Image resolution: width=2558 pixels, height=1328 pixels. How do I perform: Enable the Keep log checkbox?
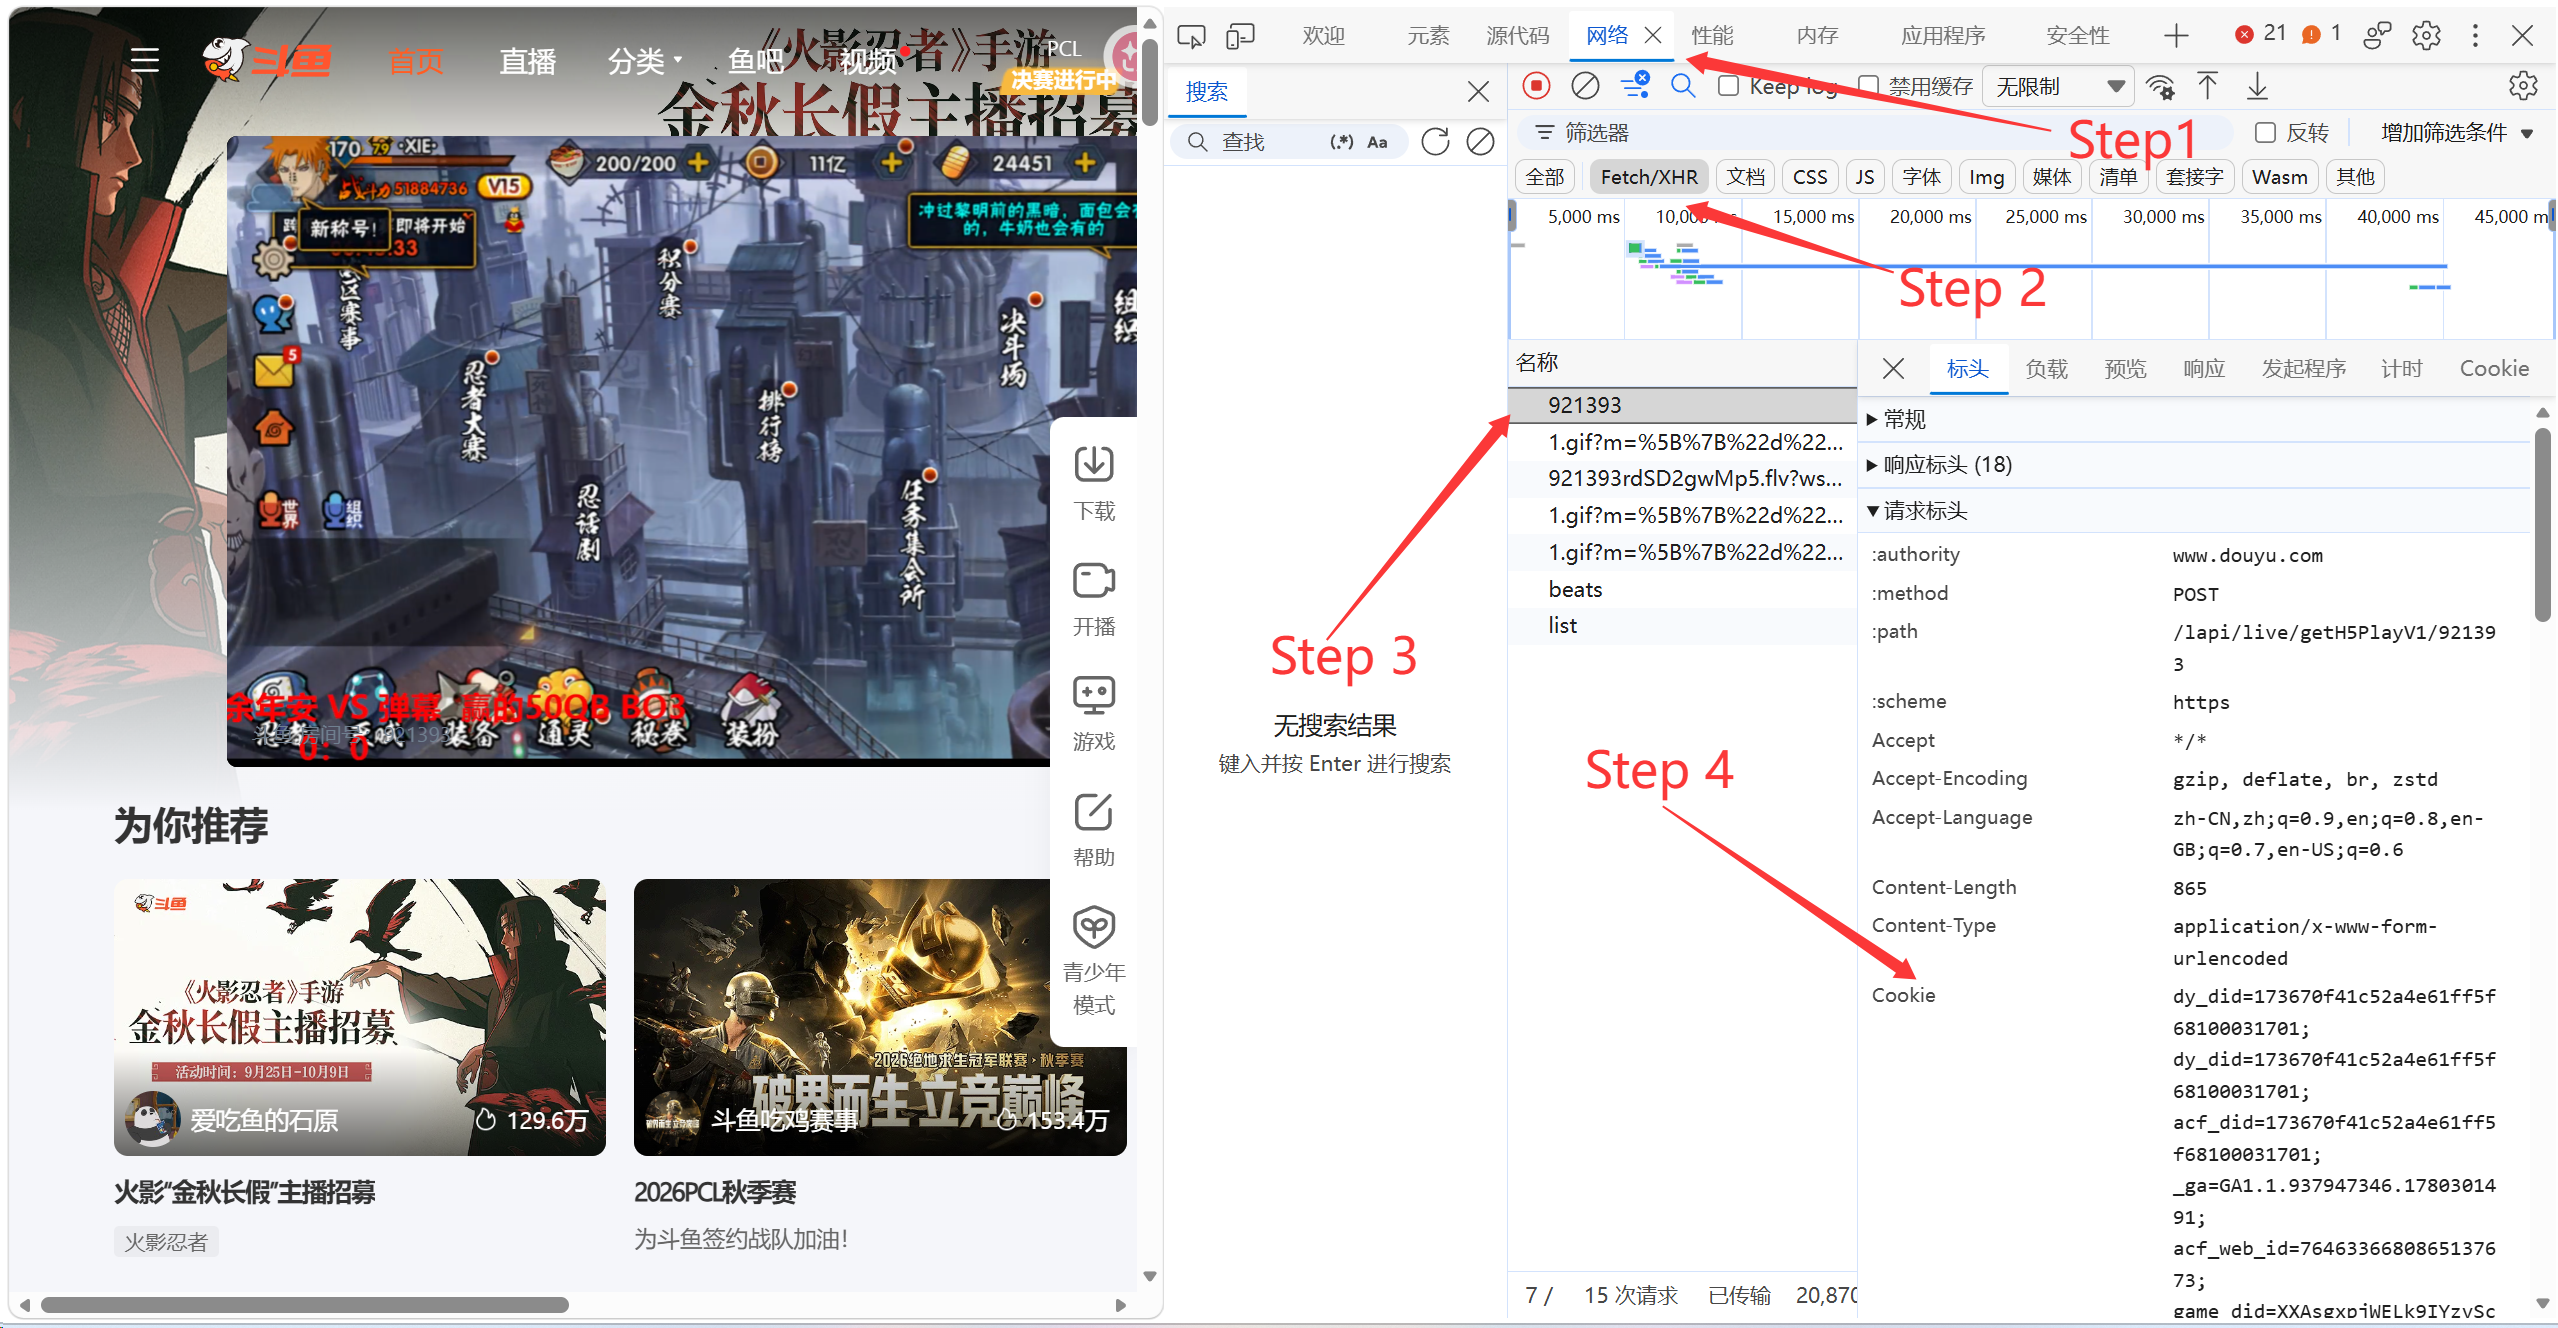(x=1728, y=86)
